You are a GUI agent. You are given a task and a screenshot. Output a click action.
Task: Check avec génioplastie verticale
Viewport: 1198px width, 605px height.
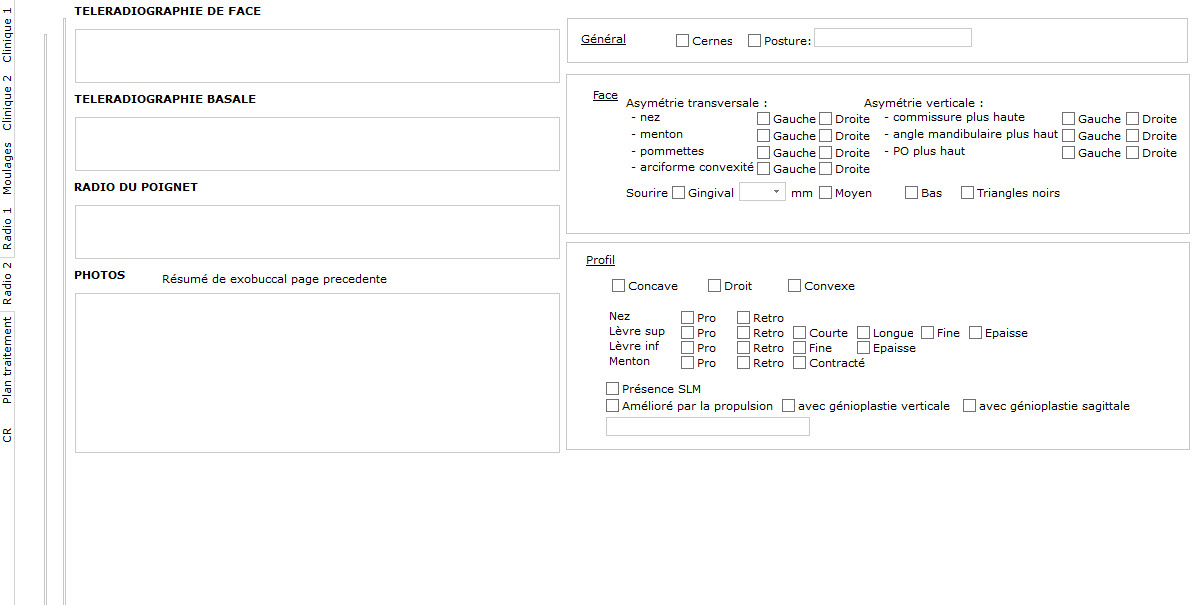tap(788, 406)
